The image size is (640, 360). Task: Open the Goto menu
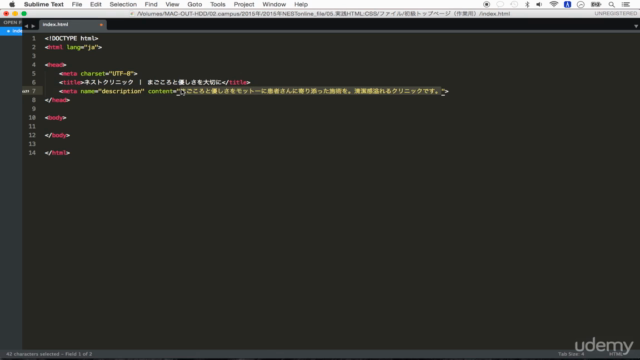[195, 4]
